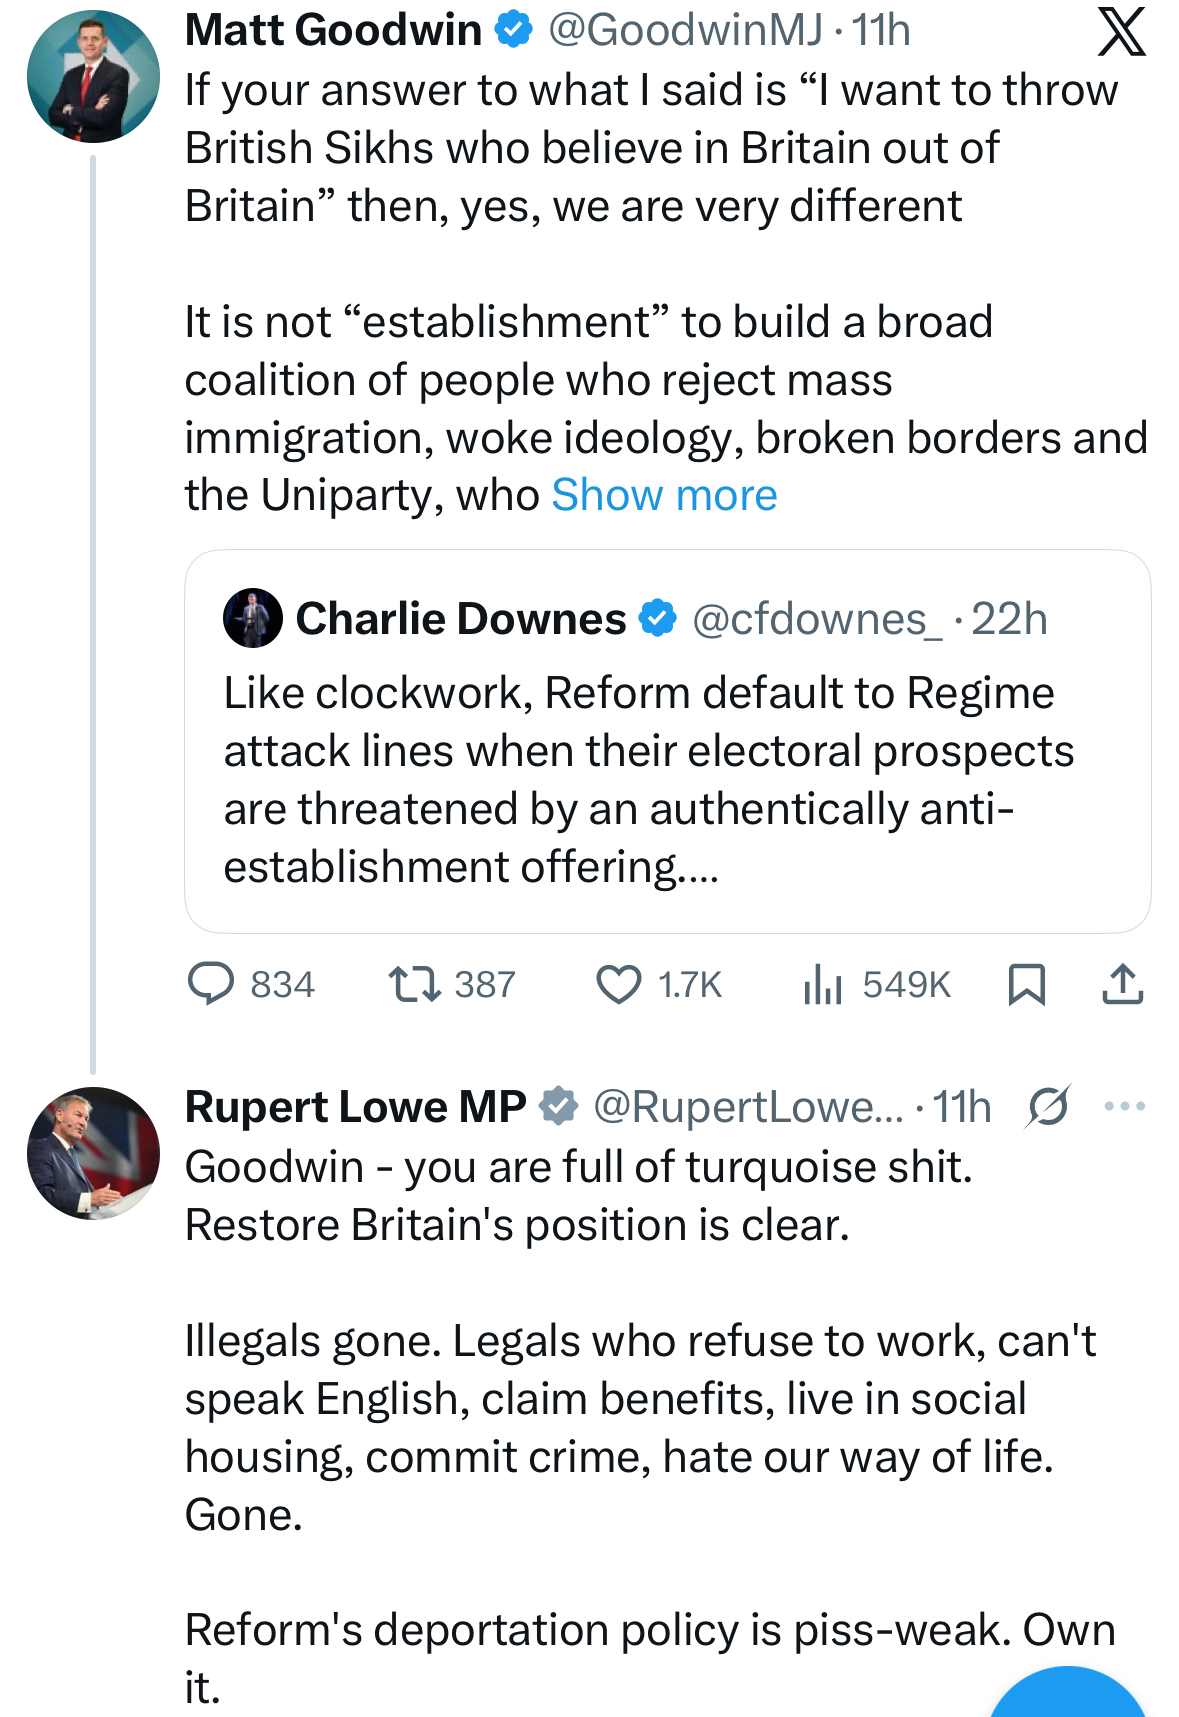The height and width of the screenshot is (1717, 1179).
Task: Open Charlie Downes's small avatar
Action: tap(253, 618)
